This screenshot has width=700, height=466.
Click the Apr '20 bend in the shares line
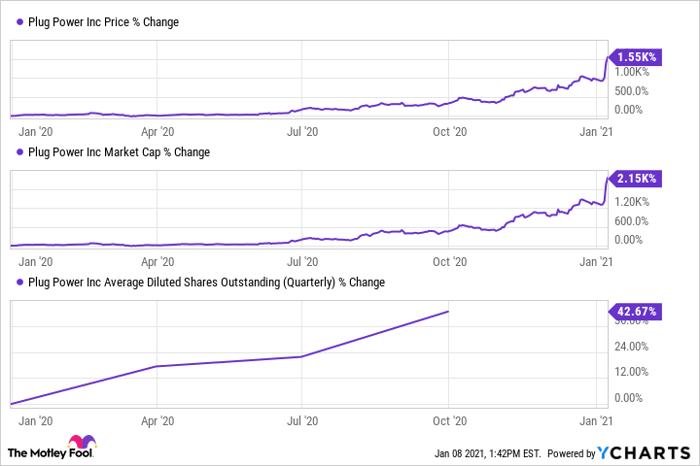(x=156, y=366)
